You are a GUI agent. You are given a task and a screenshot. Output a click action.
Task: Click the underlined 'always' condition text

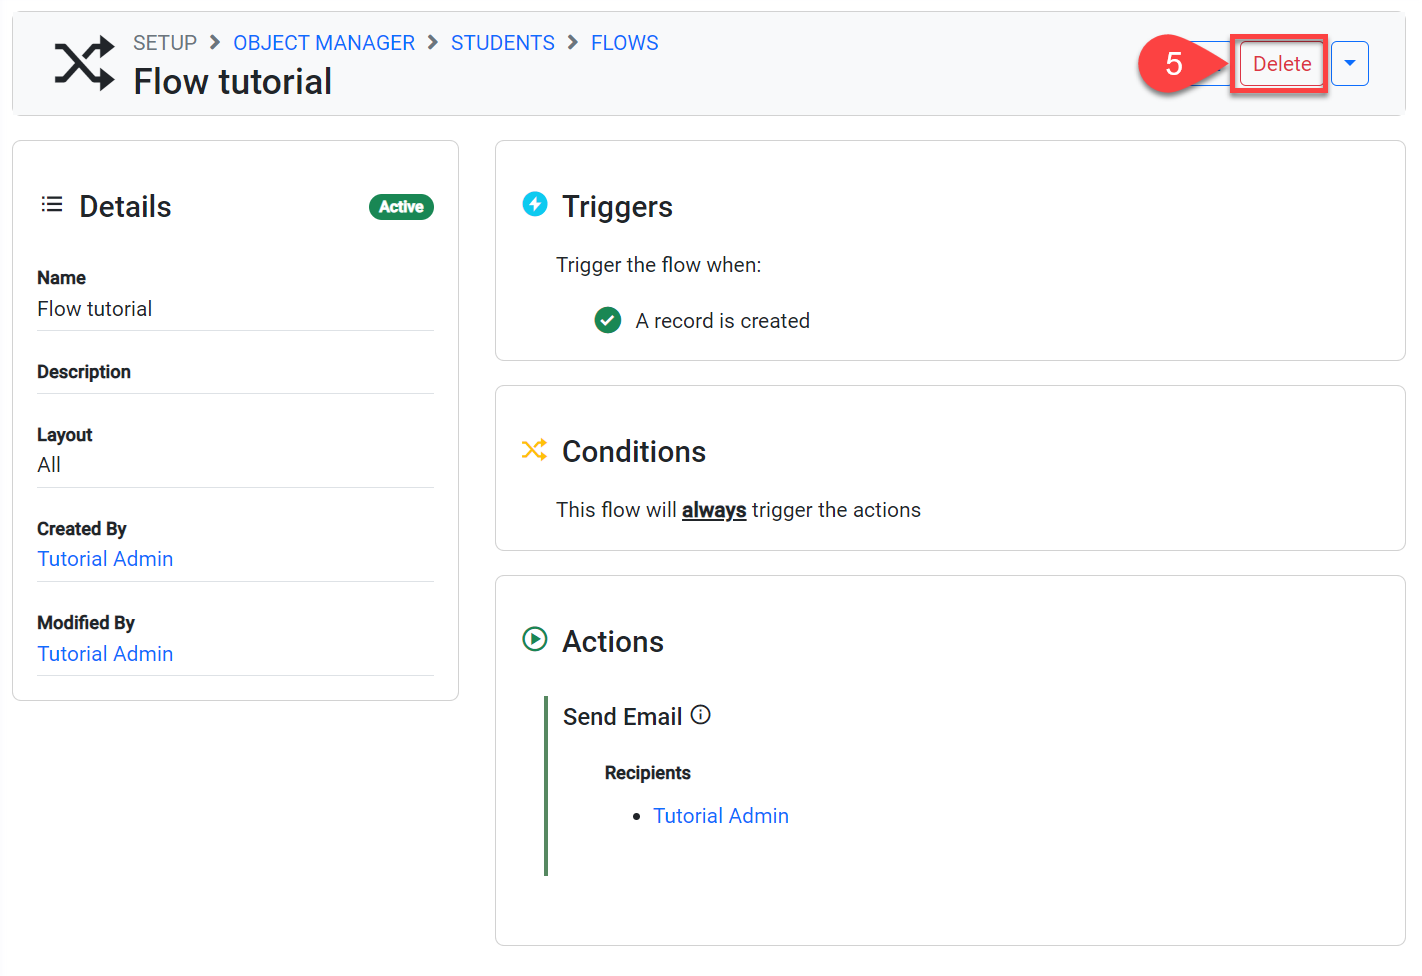(714, 510)
